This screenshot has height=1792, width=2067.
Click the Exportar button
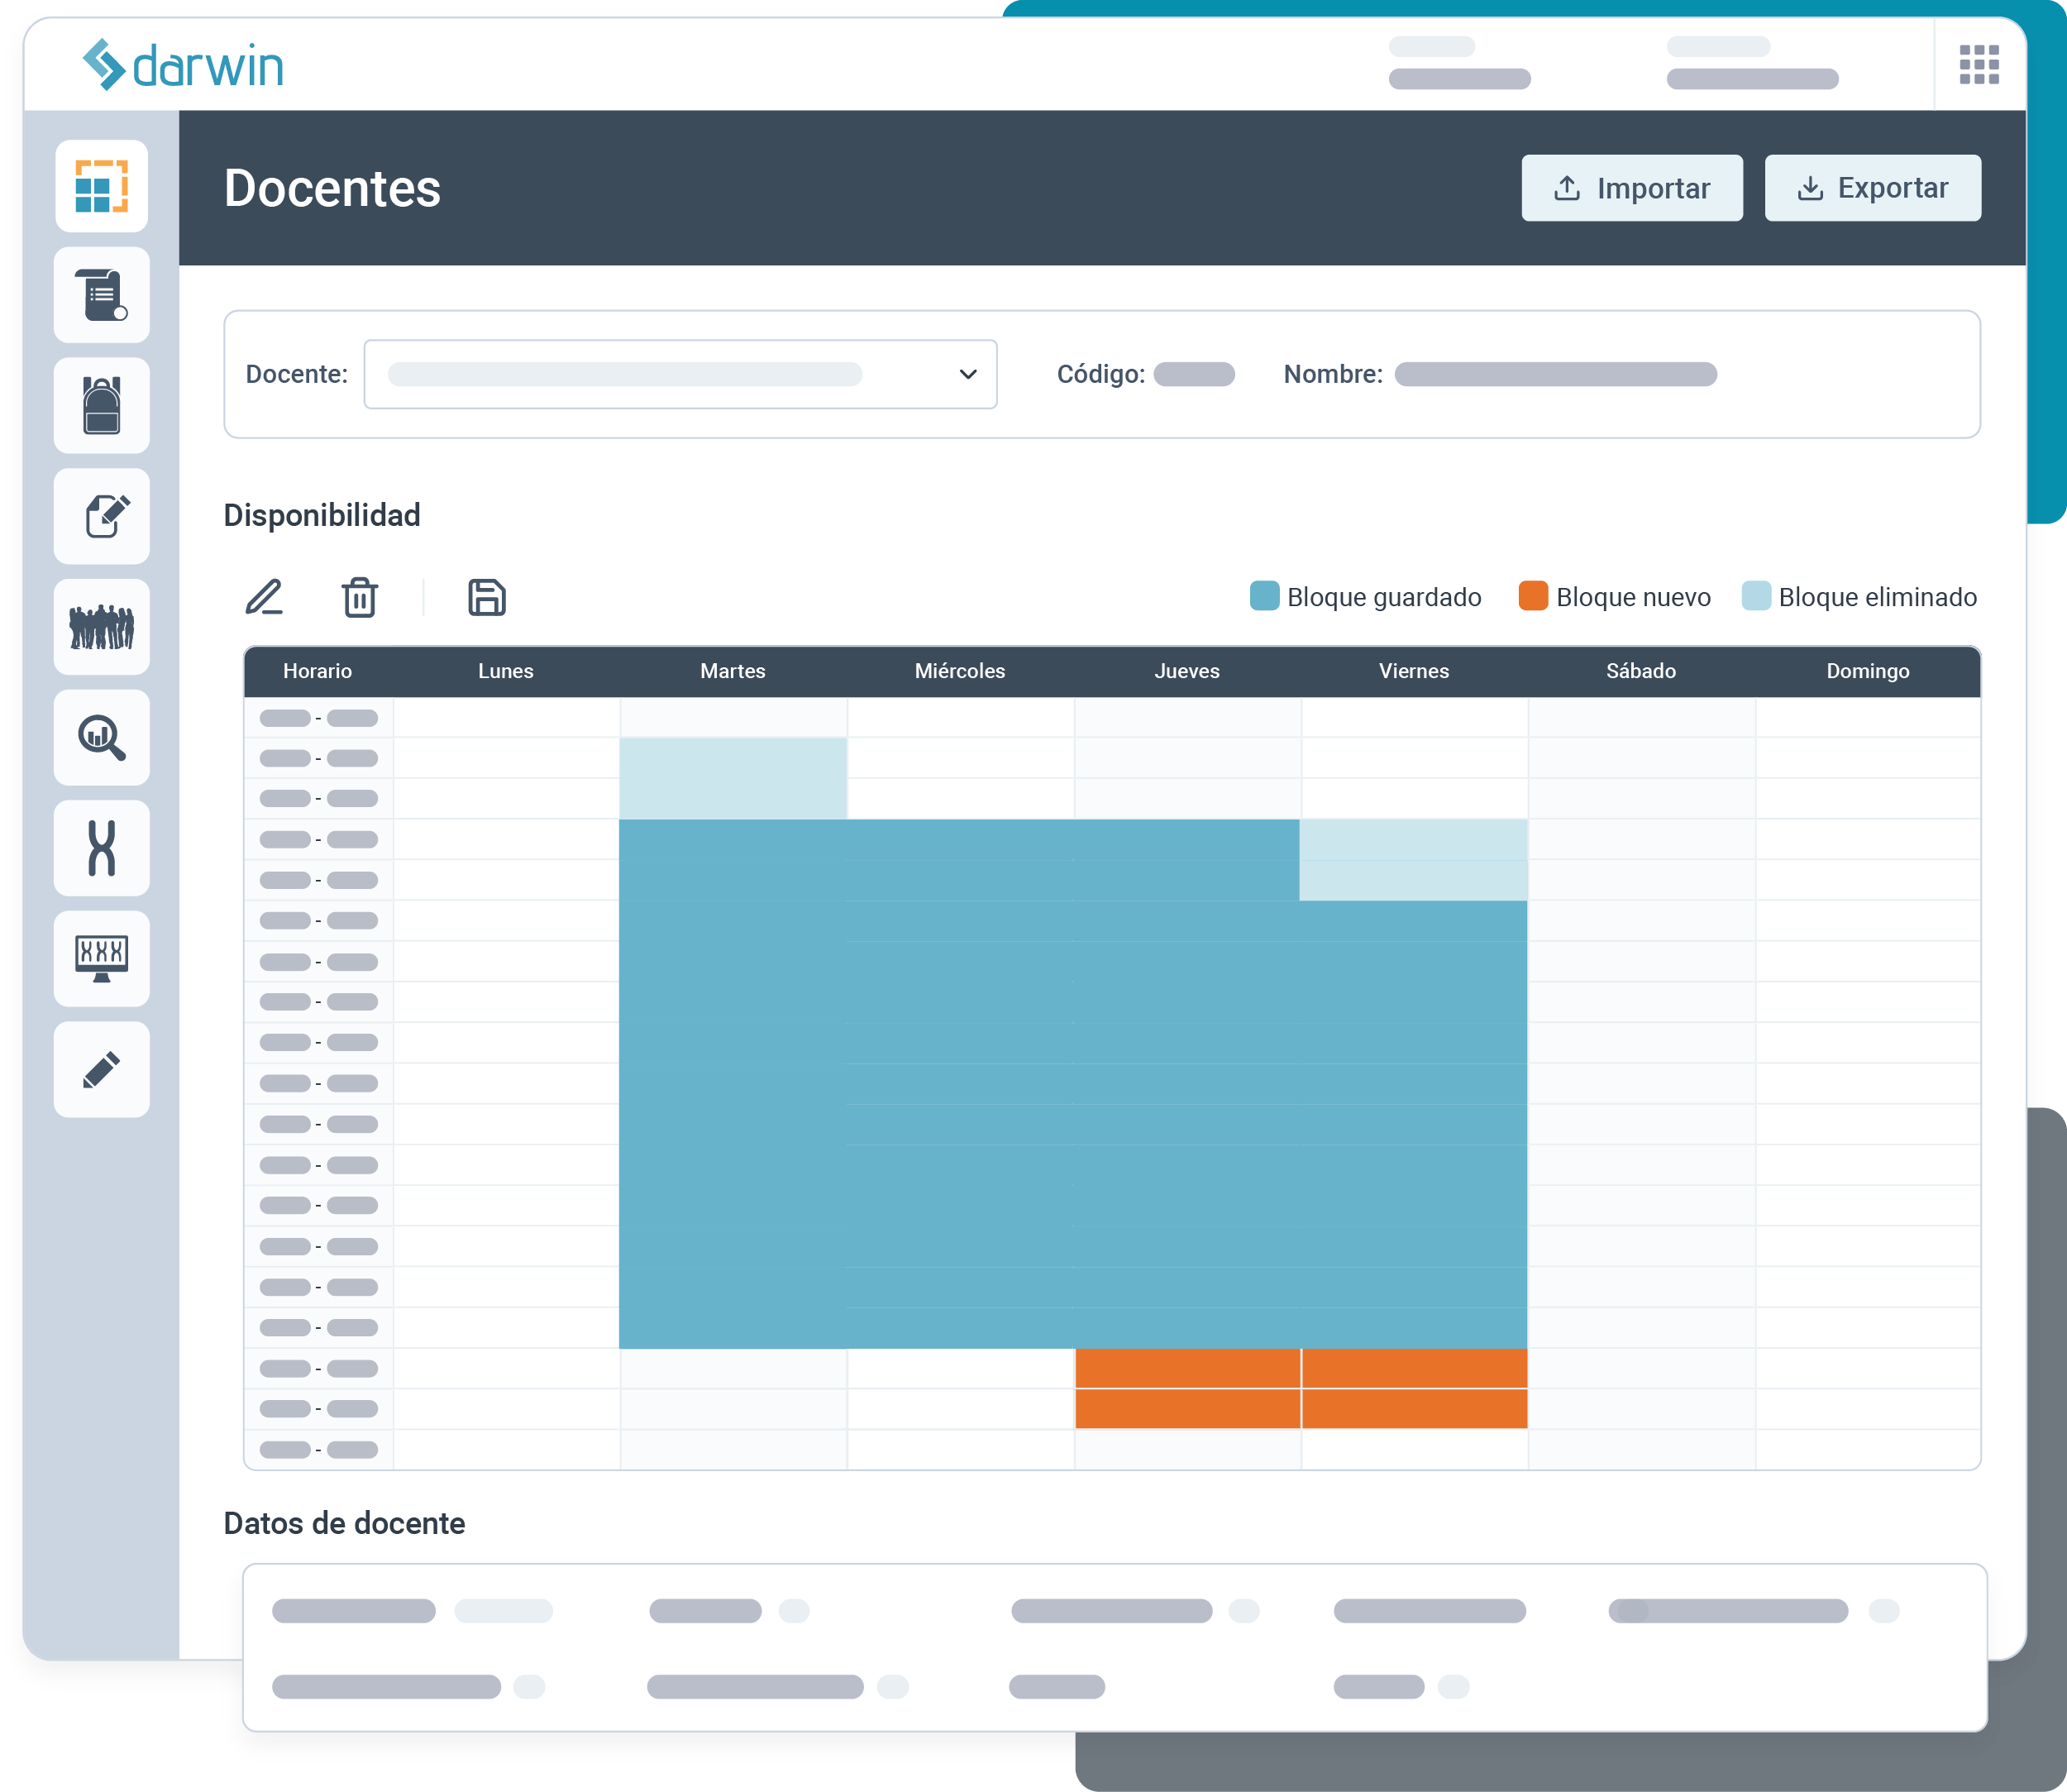[1872, 188]
